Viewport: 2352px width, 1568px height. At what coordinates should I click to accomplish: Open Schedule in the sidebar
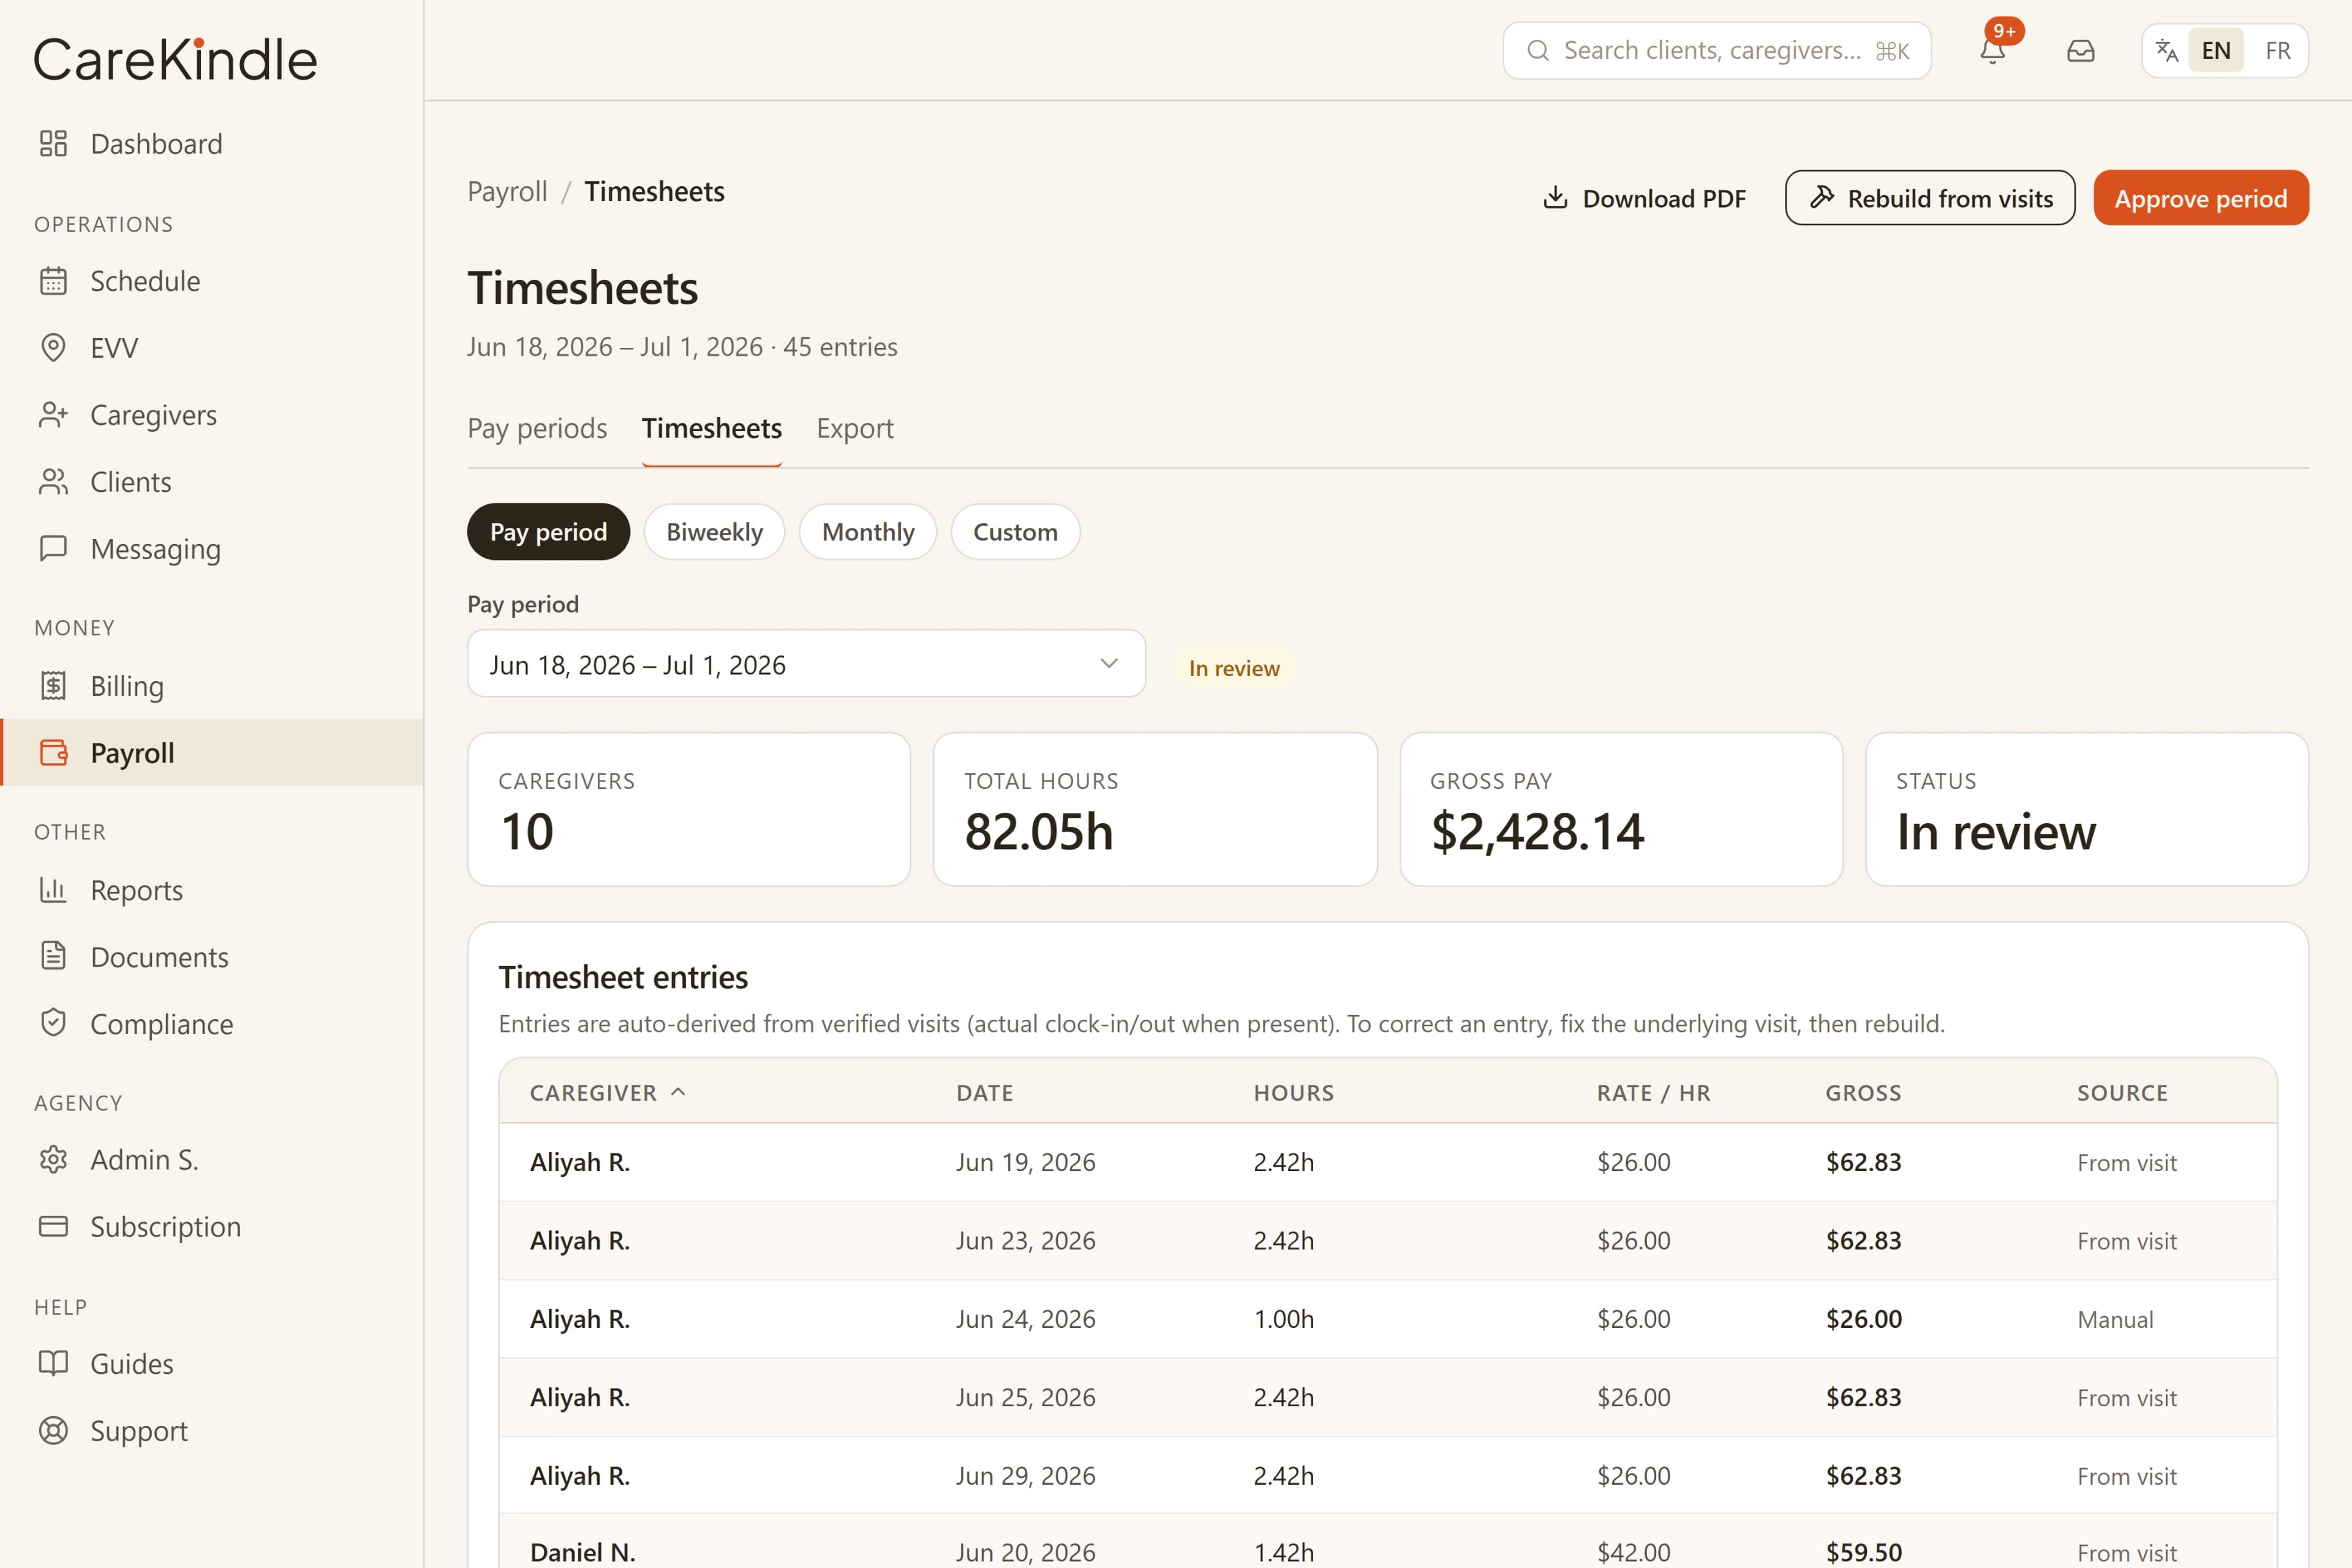pos(212,281)
